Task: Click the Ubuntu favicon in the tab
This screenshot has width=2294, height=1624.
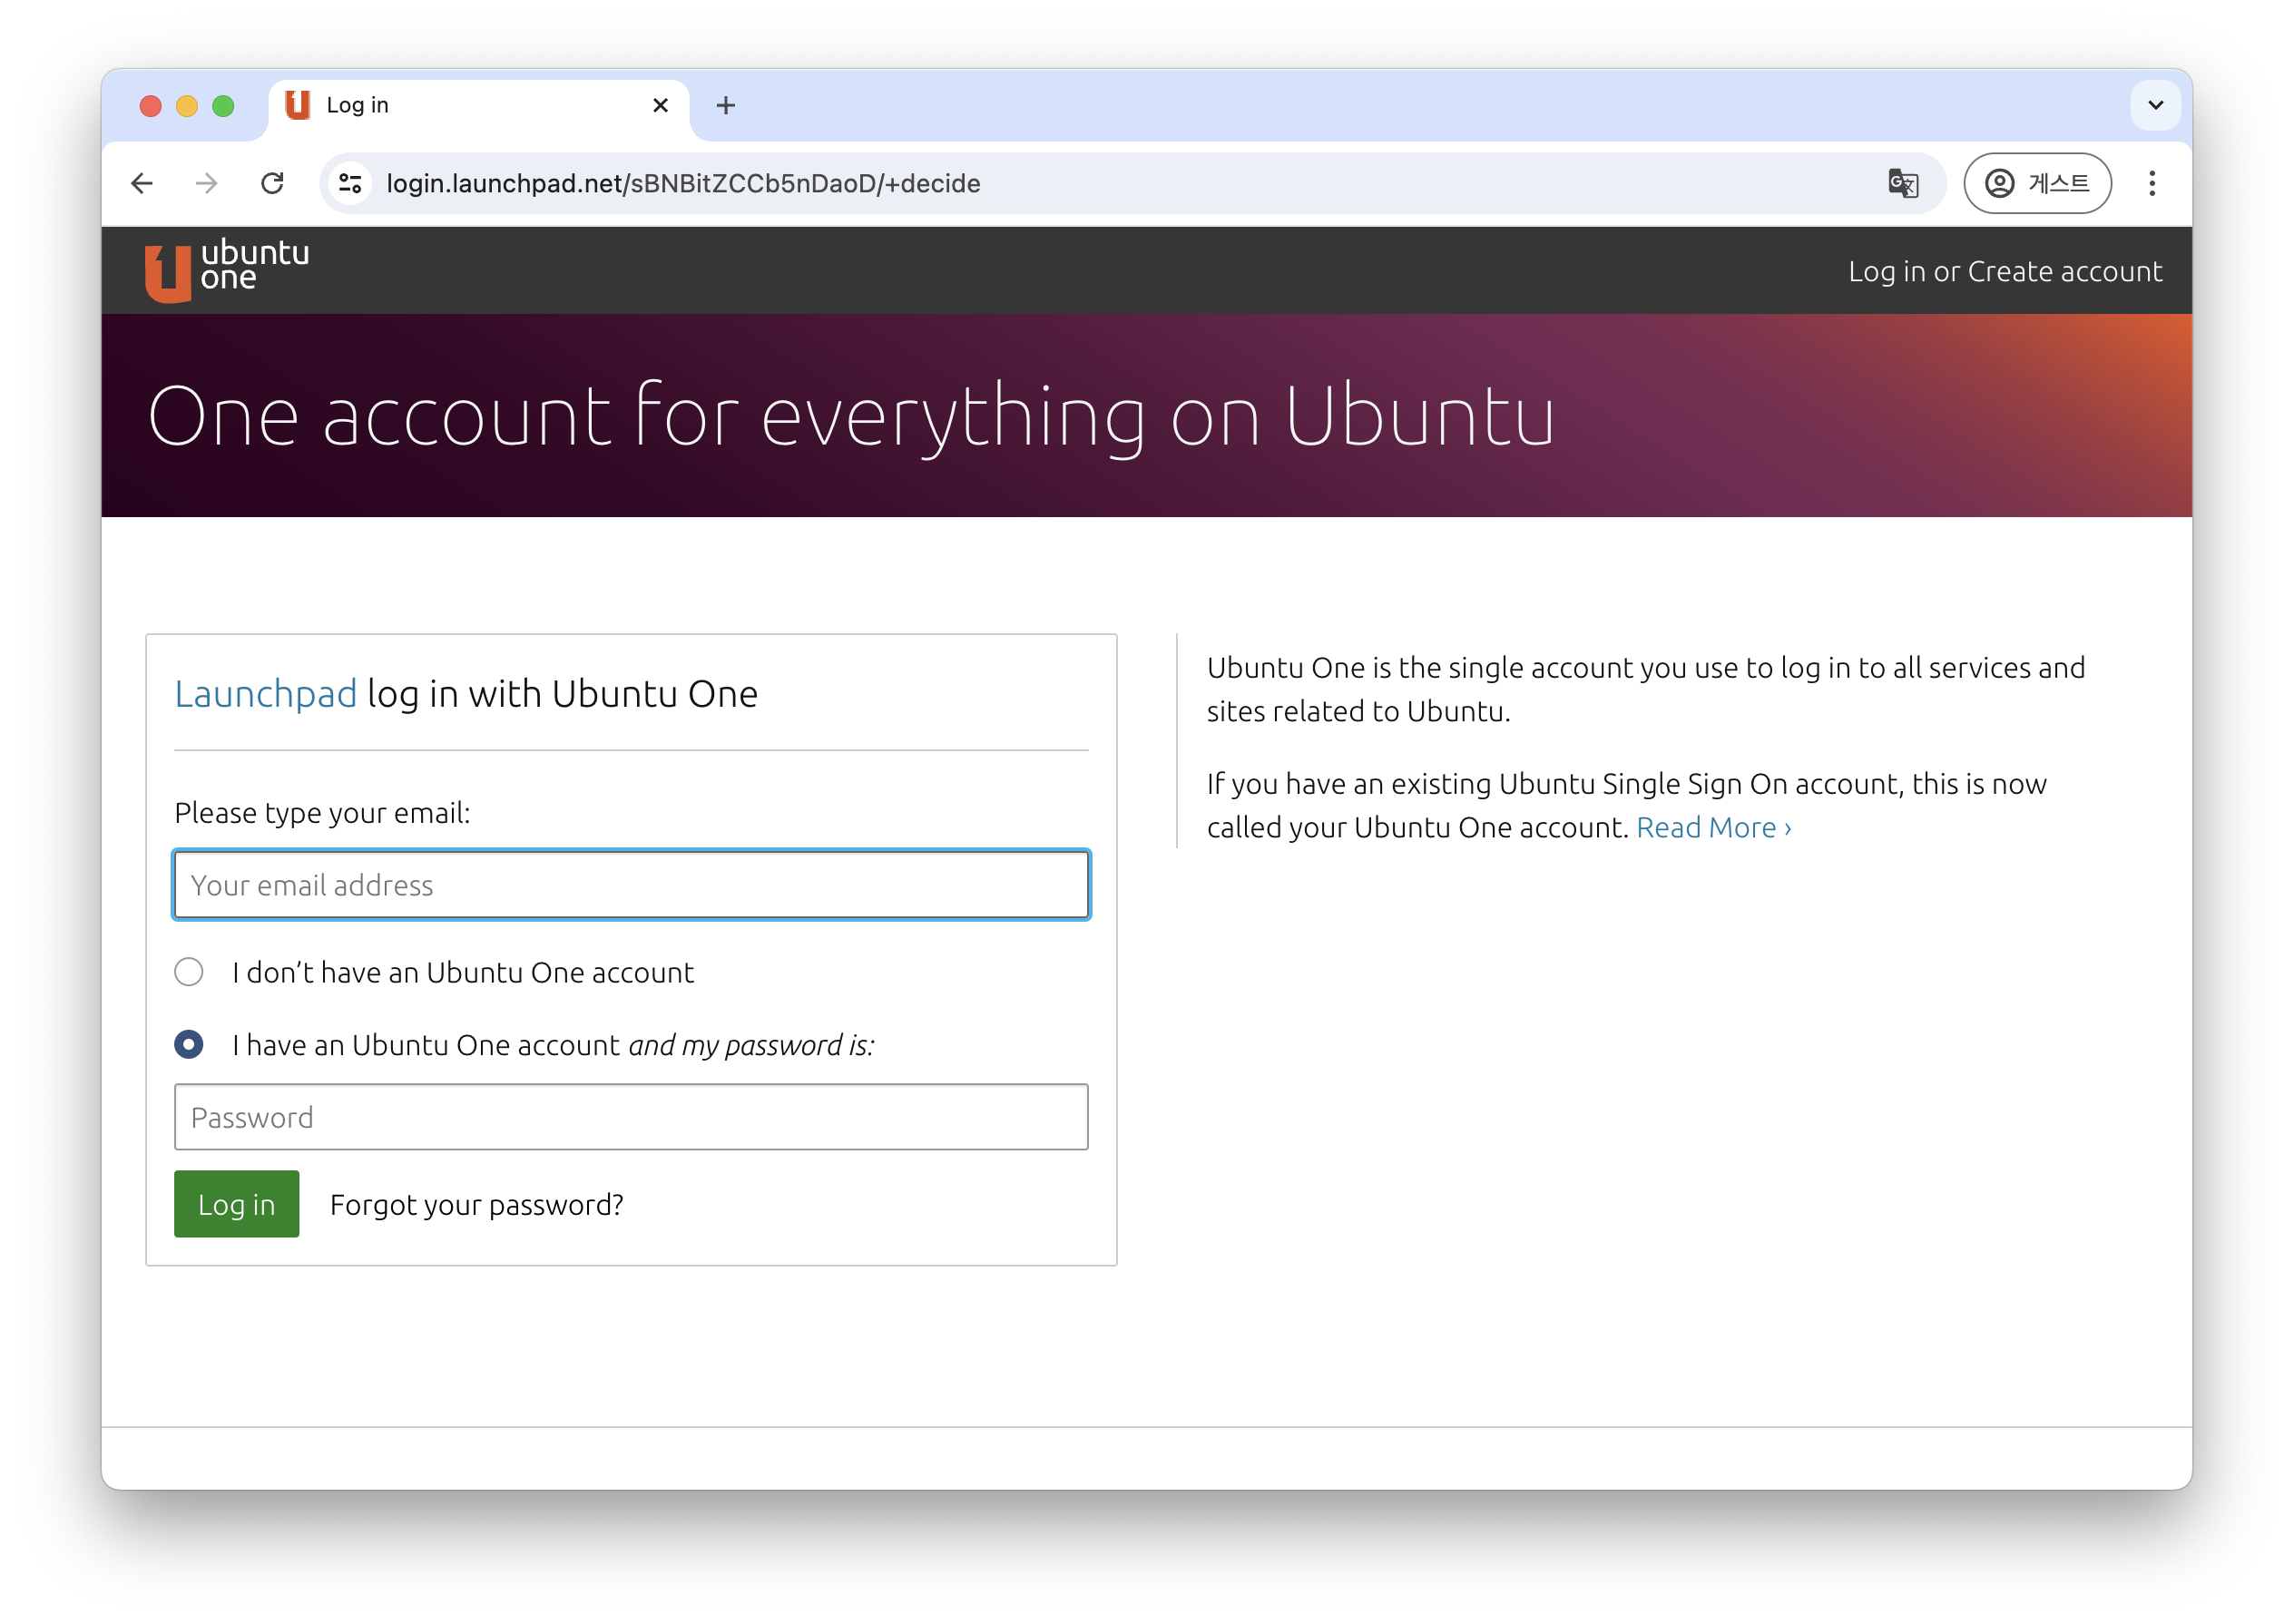Action: click(x=298, y=105)
